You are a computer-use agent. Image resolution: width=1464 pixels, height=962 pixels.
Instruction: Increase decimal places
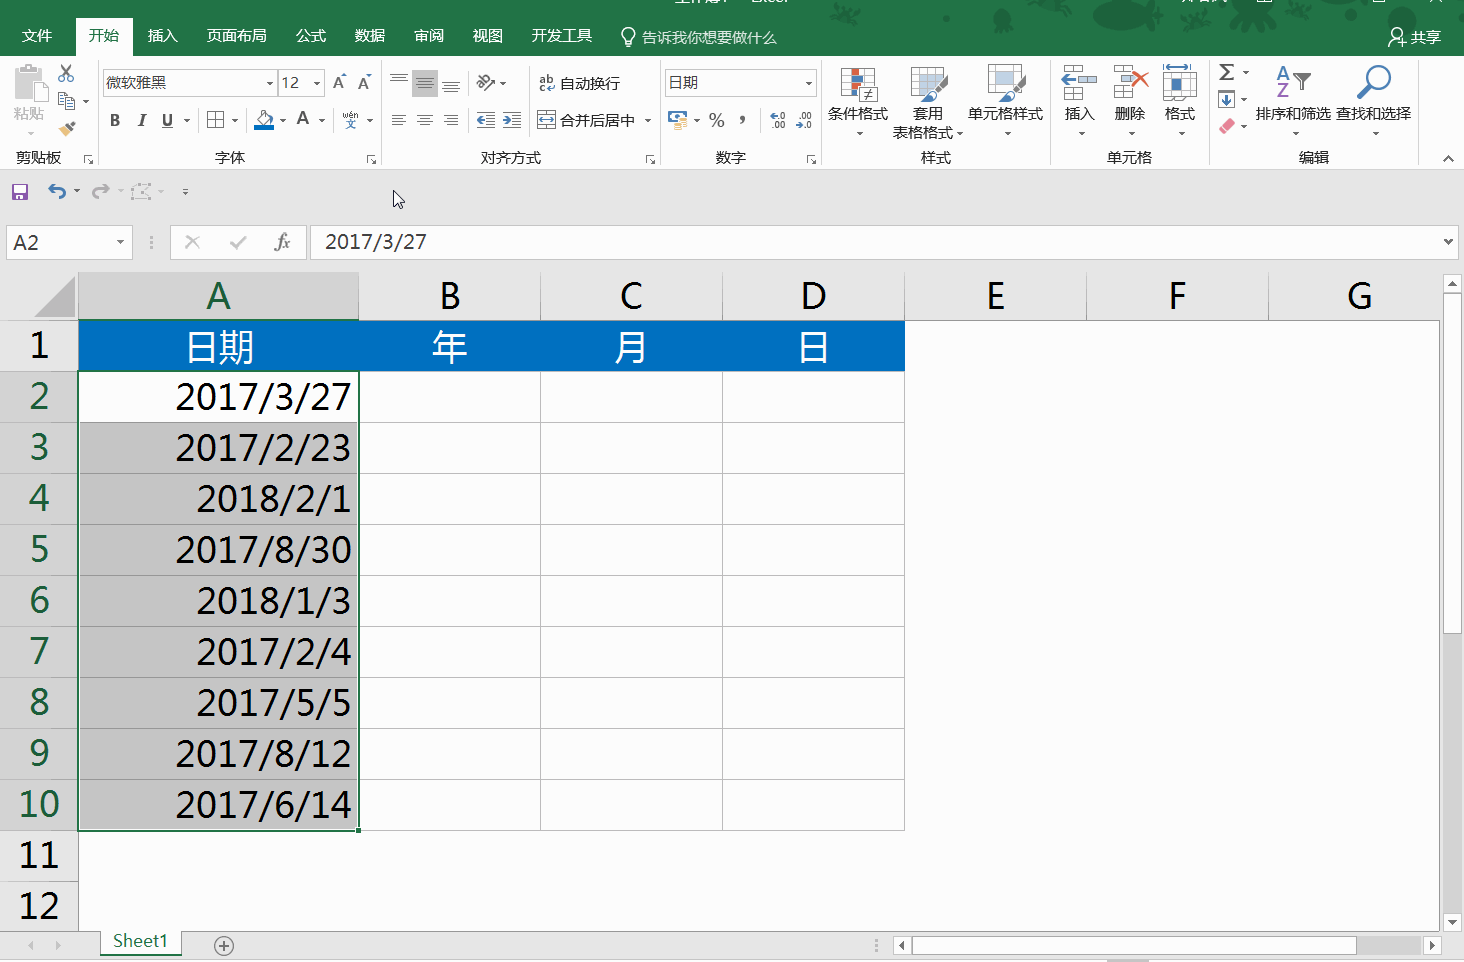coord(778,121)
